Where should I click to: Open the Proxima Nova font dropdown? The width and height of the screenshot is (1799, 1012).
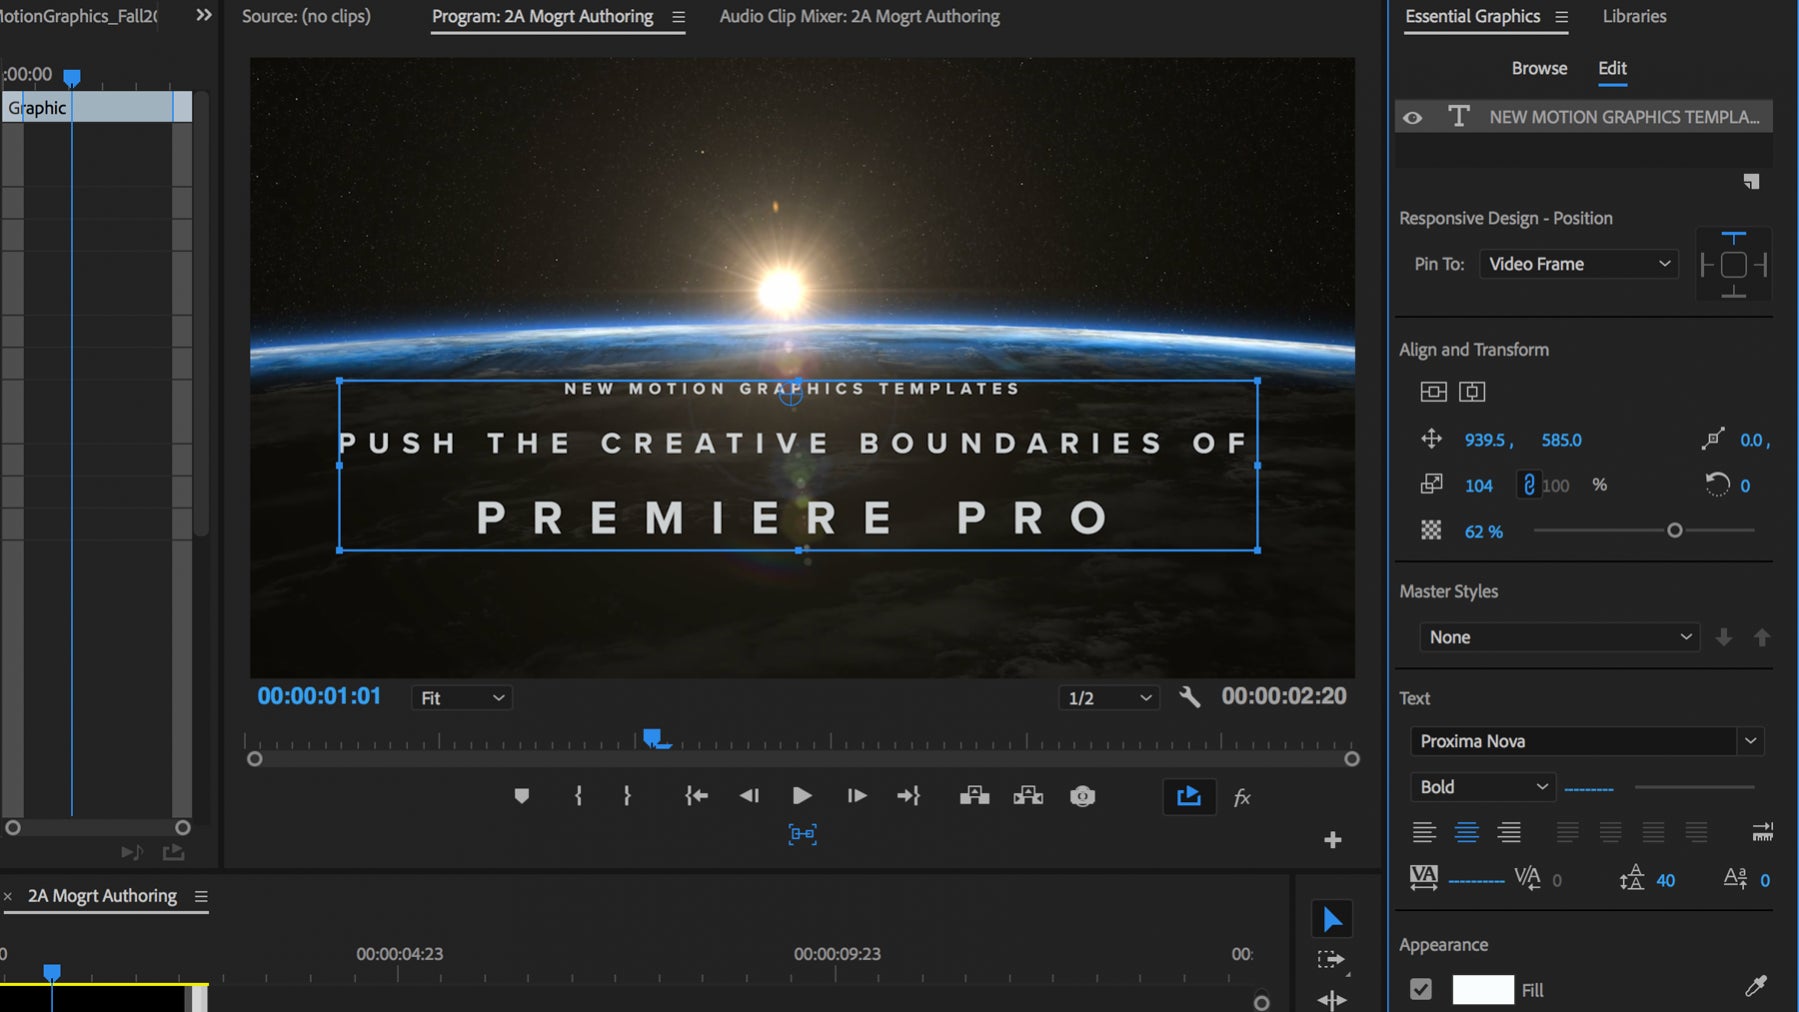[x=1586, y=741]
